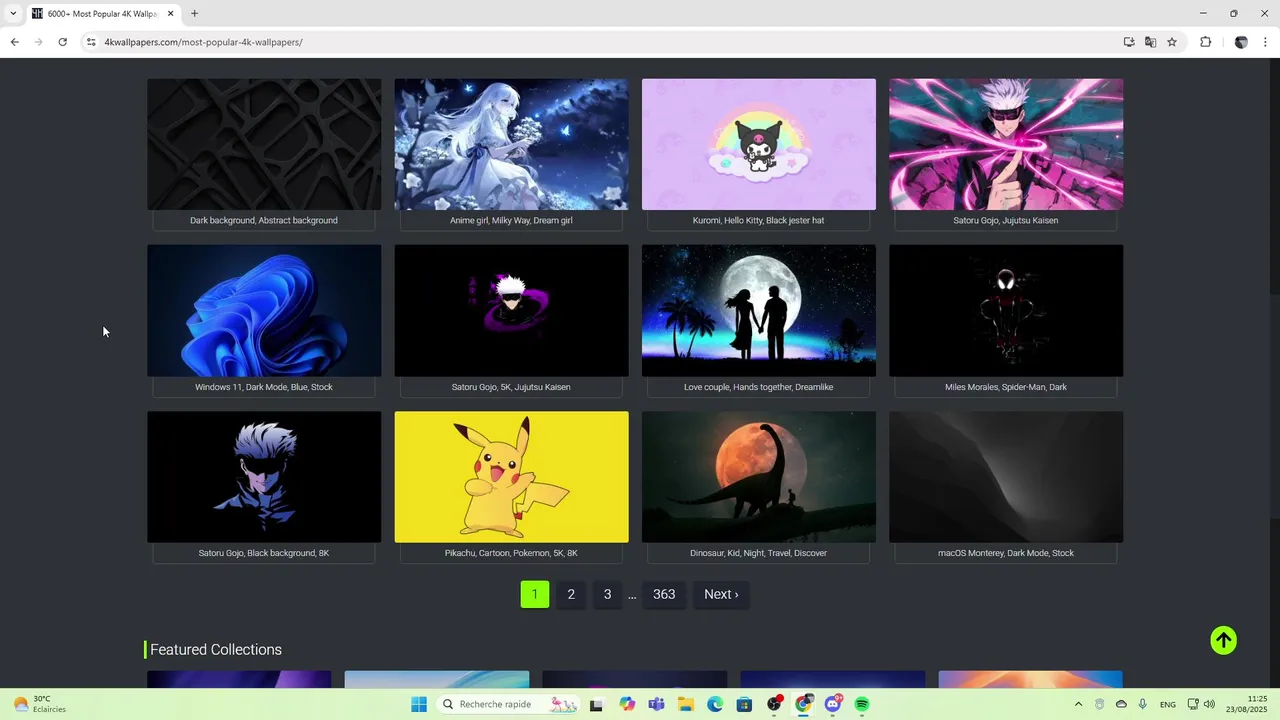The image size is (1280, 720).
Task: Open Spotify from the taskbar
Action: [x=862, y=704]
